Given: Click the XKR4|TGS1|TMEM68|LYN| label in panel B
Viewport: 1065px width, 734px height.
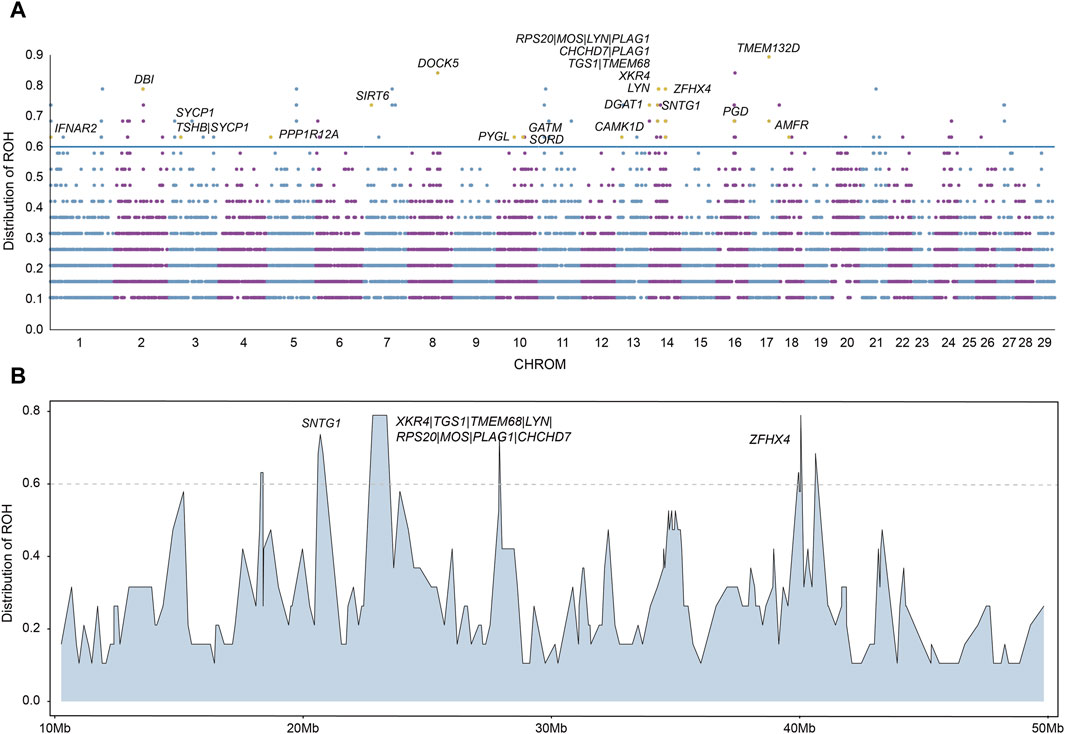Looking at the screenshot, I should point(474,422).
